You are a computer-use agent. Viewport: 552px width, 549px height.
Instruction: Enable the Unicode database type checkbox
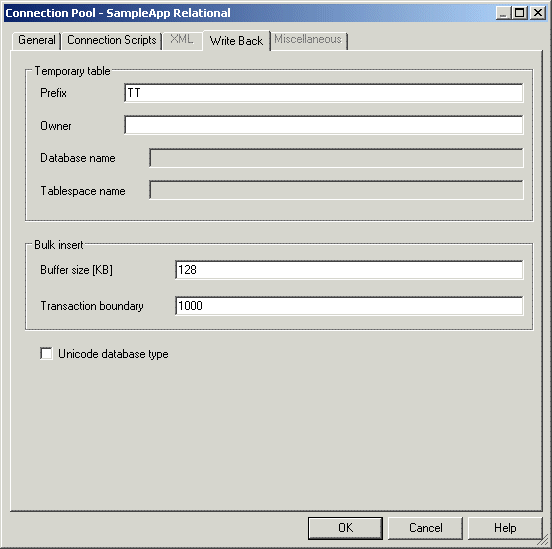click(46, 354)
